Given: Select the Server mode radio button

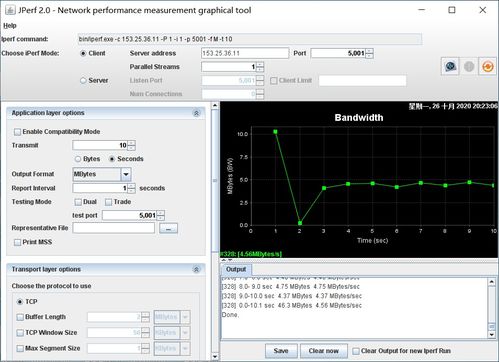Looking at the screenshot, I should click(x=83, y=81).
